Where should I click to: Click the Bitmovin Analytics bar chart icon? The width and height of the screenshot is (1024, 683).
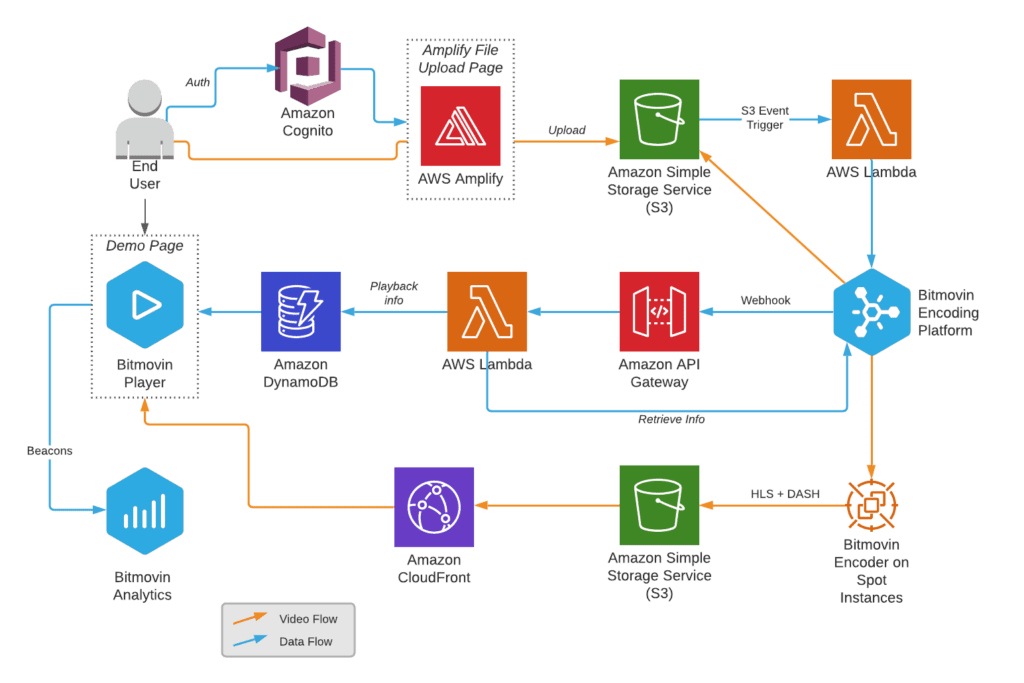pyautogui.click(x=145, y=511)
